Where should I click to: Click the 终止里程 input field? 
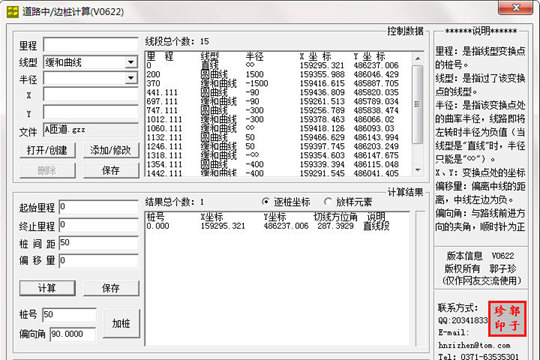pyautogui.click(x=98, y=225)
